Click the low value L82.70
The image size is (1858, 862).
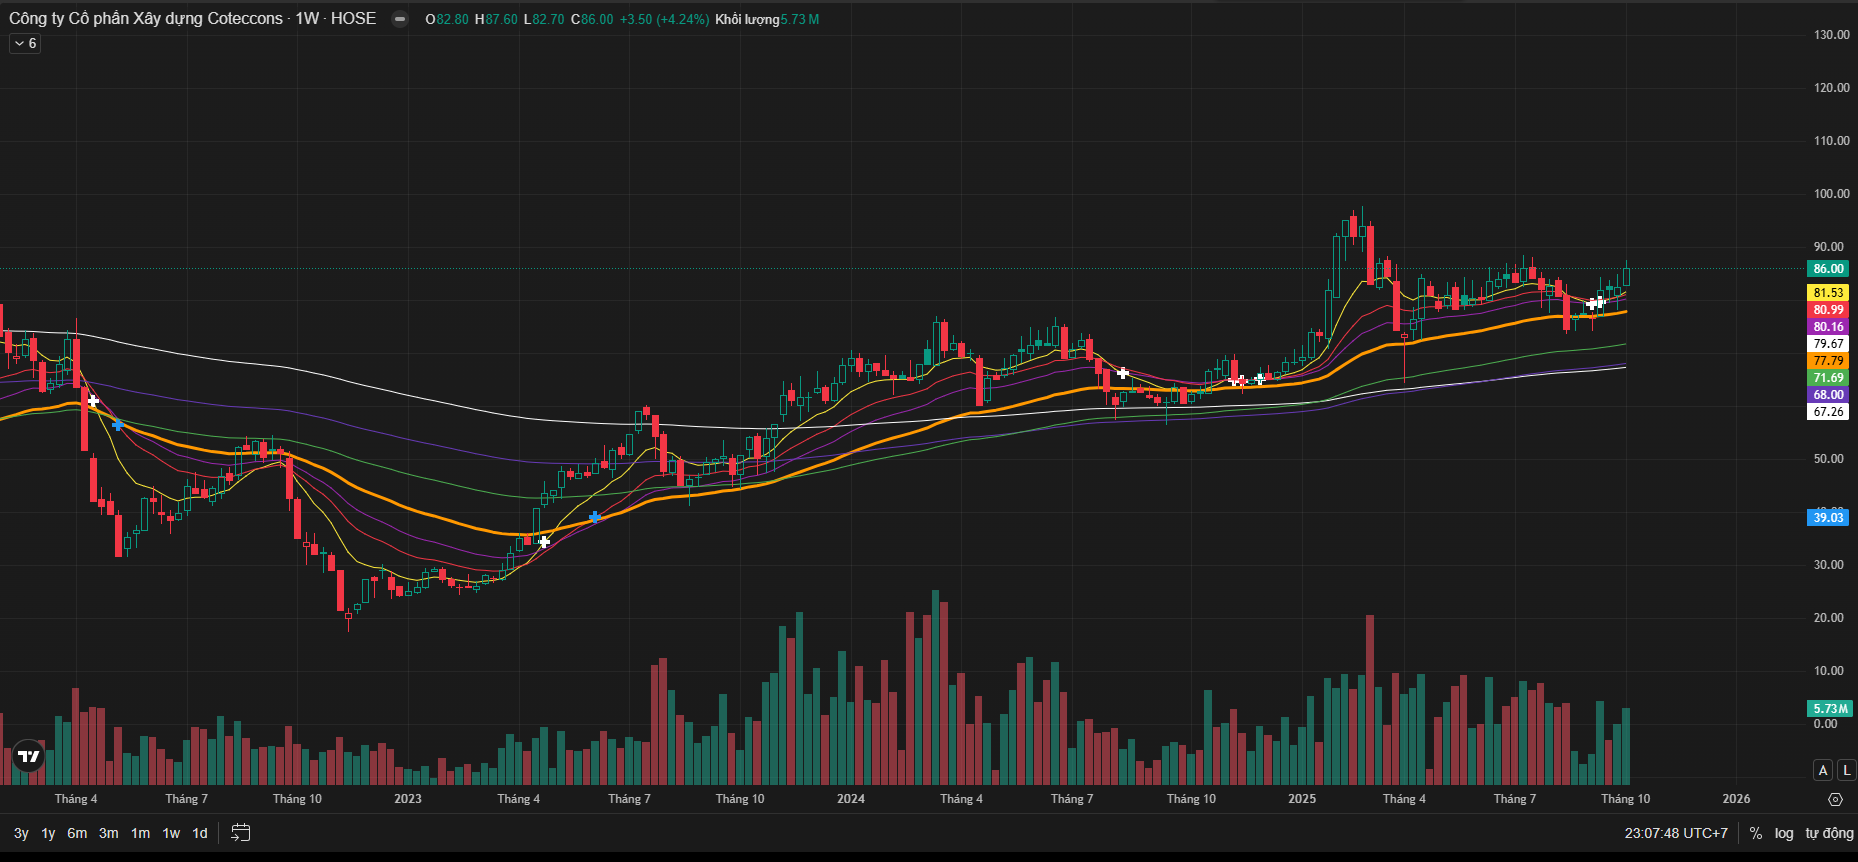pyautogui.click(x=544, y=19)
